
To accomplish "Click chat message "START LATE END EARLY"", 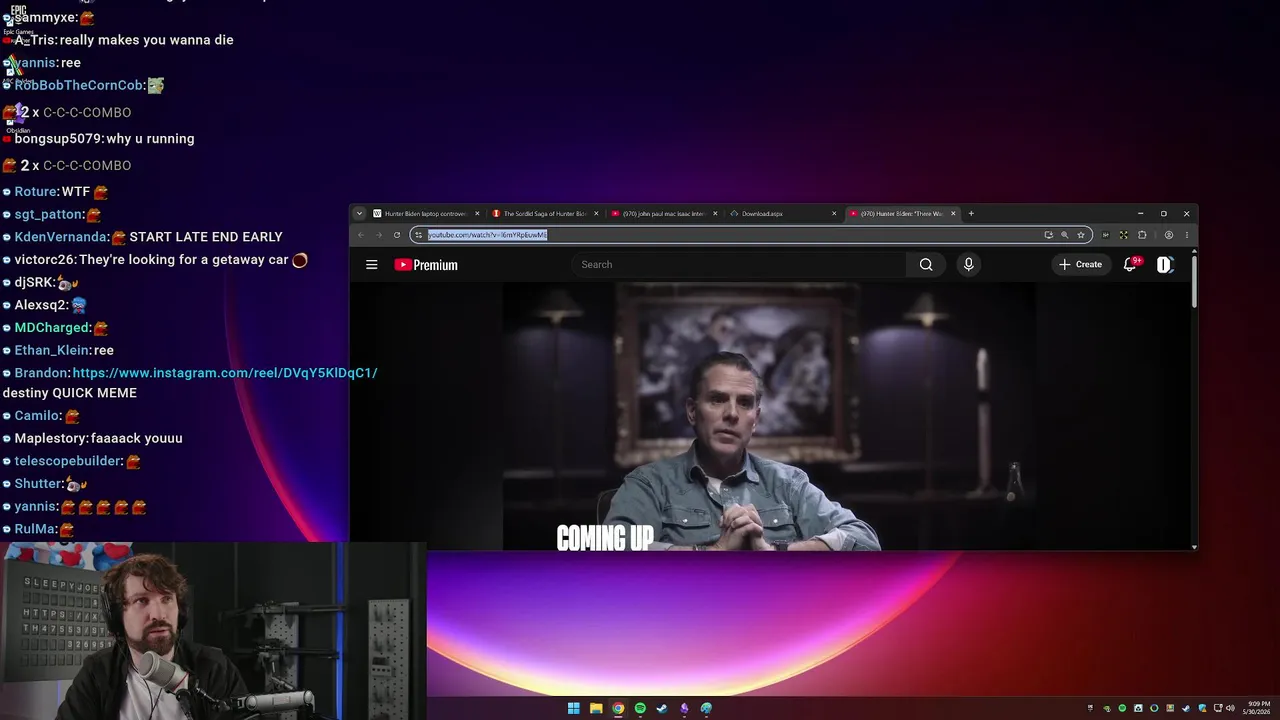I will coord(206,237).
